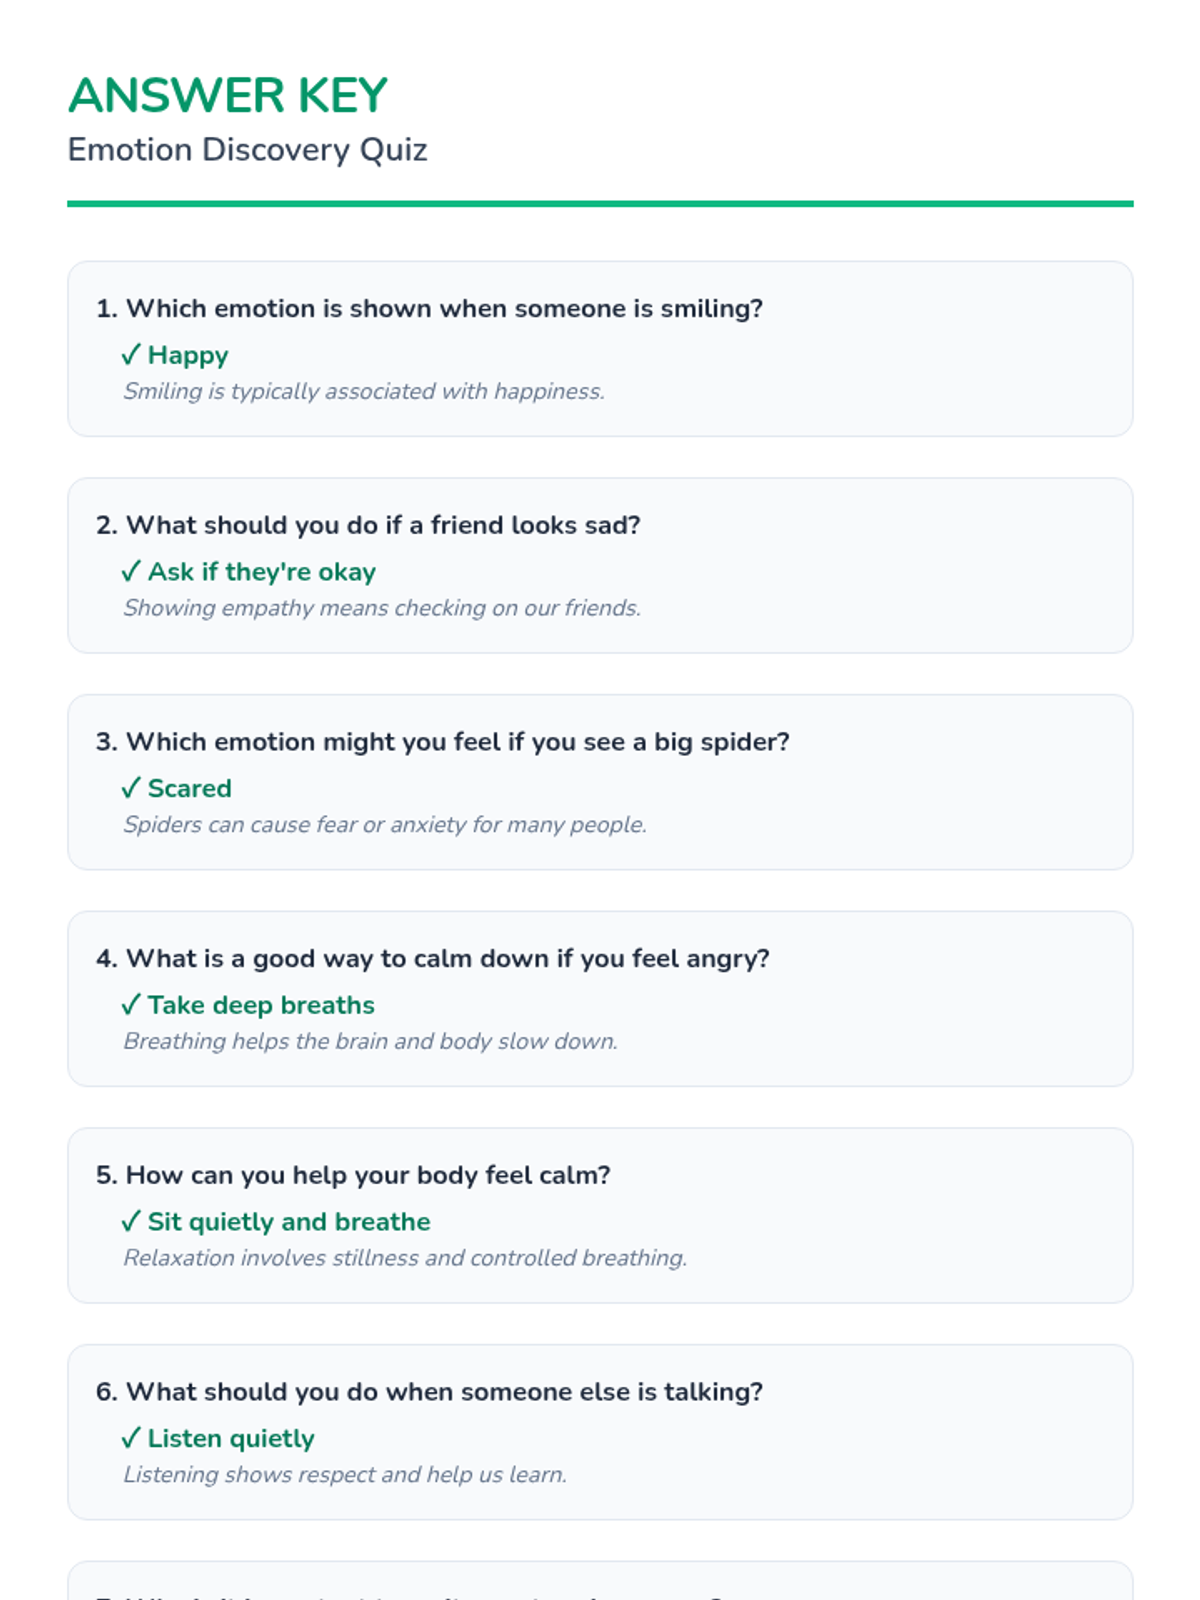
Task: Click question 3 about a big spider
Action: (443, 742)
